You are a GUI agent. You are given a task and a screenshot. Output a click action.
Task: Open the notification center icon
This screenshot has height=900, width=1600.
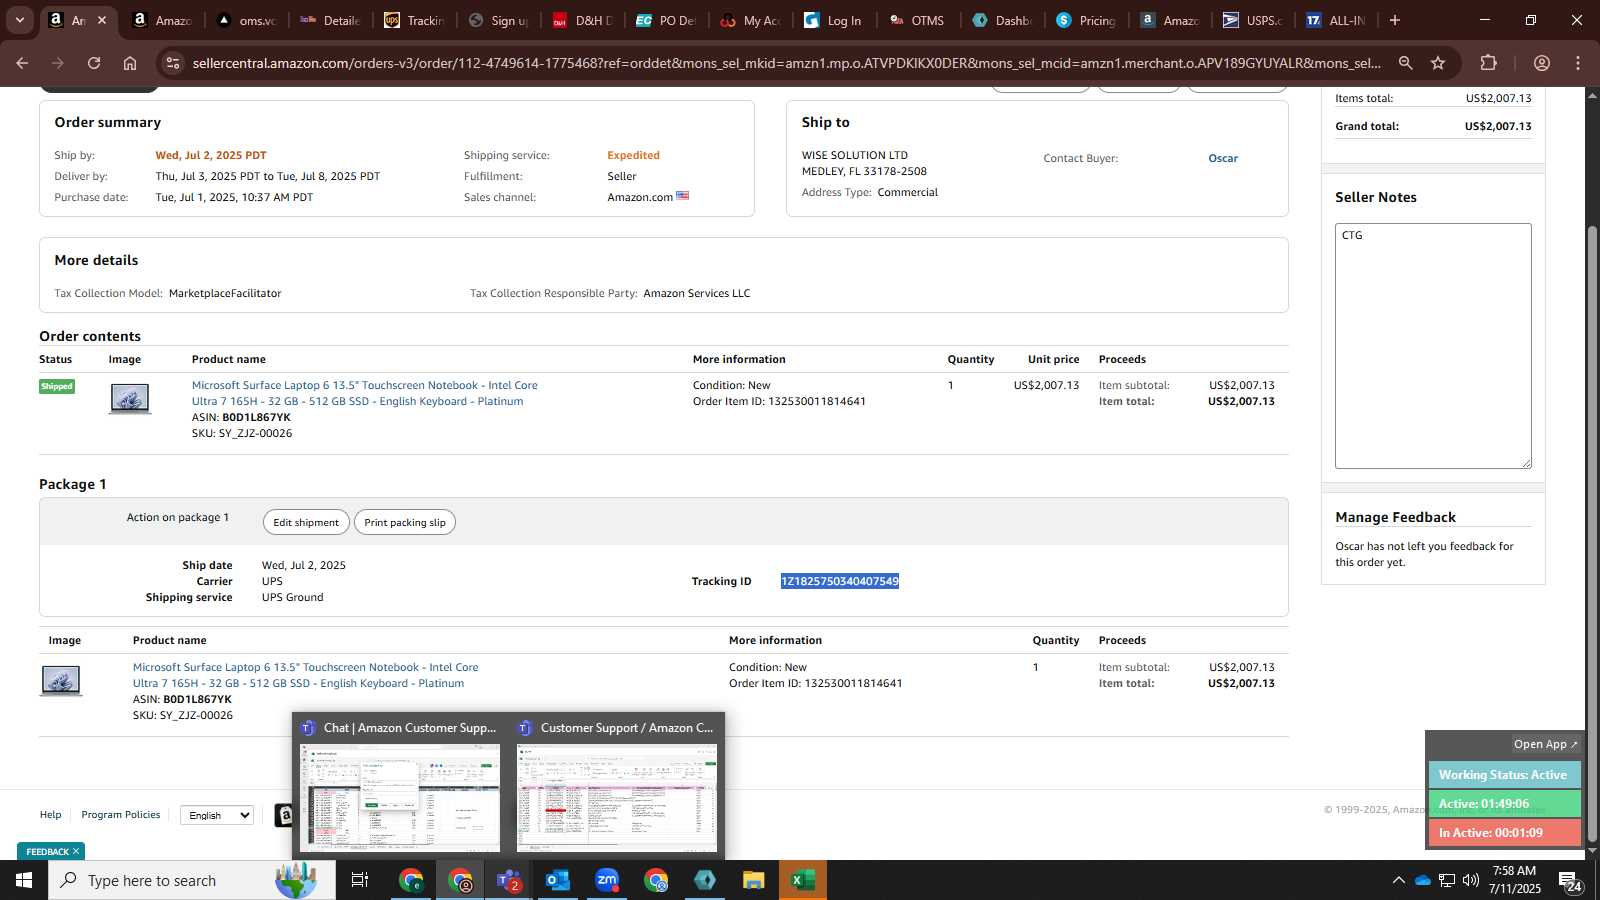click(1570, 881)
